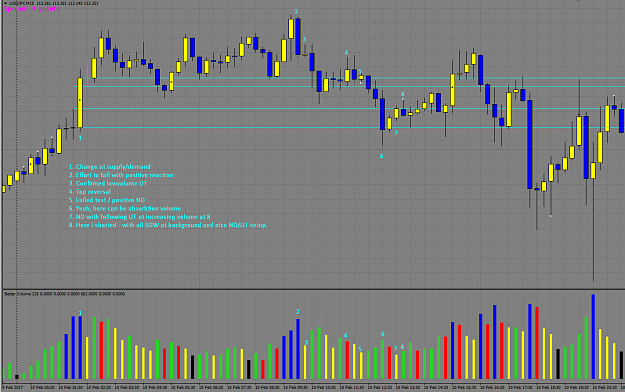Select '10 Feb 12:30' on the time axis
Viewport: 625px width, 392px height.
380,387
